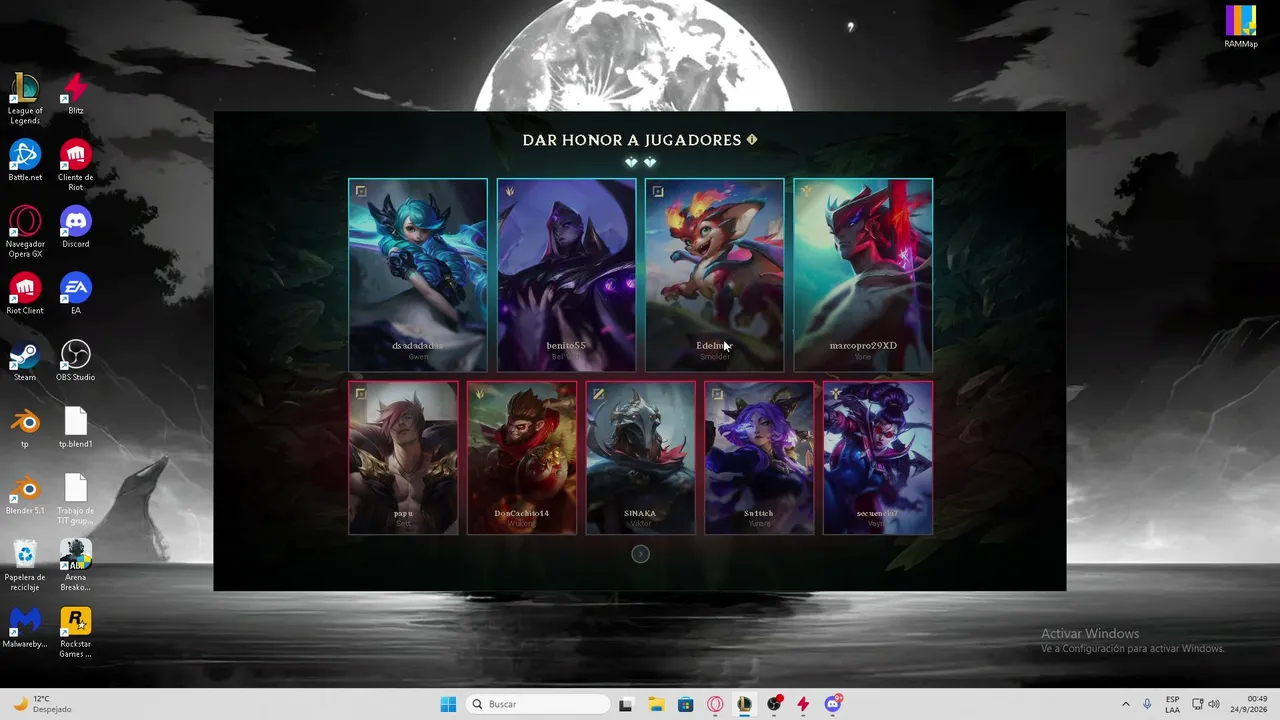
Task: Honor benito55 playing Bel'Veth
Action: [566, 275]
